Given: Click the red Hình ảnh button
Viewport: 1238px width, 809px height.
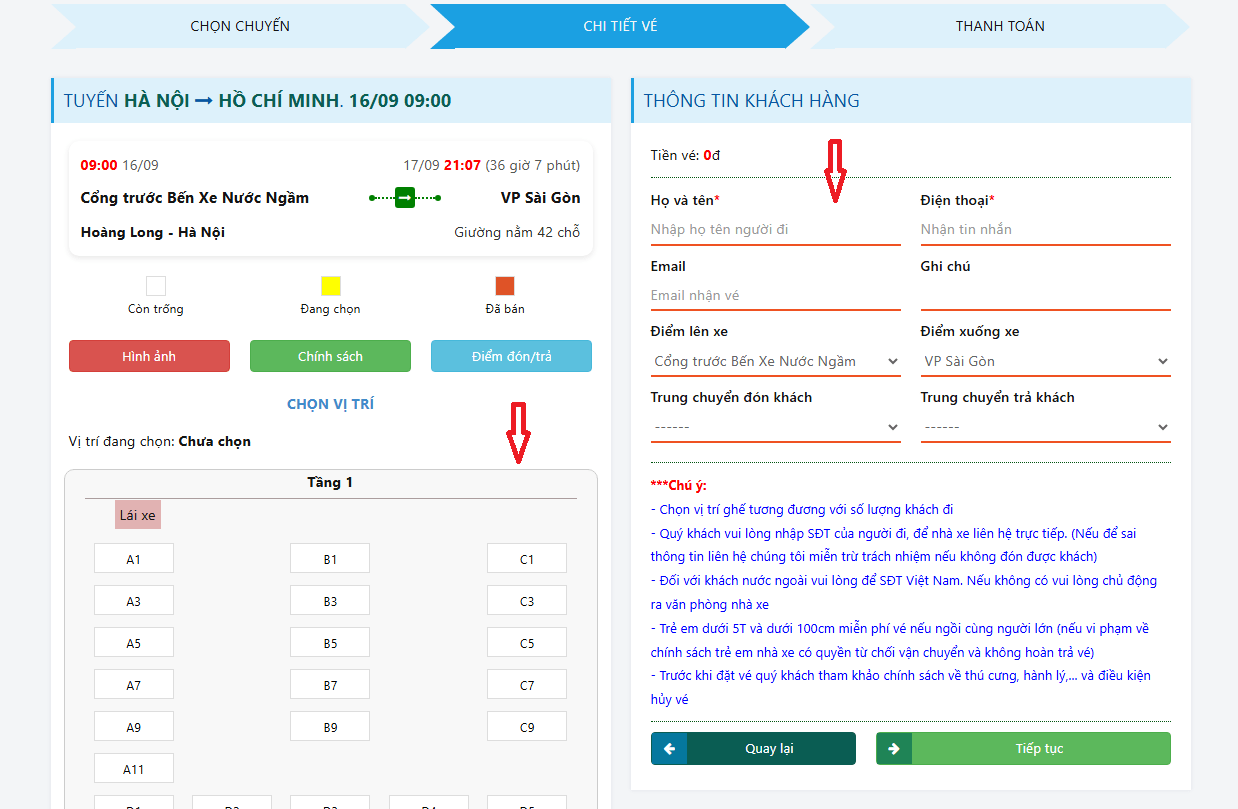Looking at the screenshot, I should click(149, 356).
